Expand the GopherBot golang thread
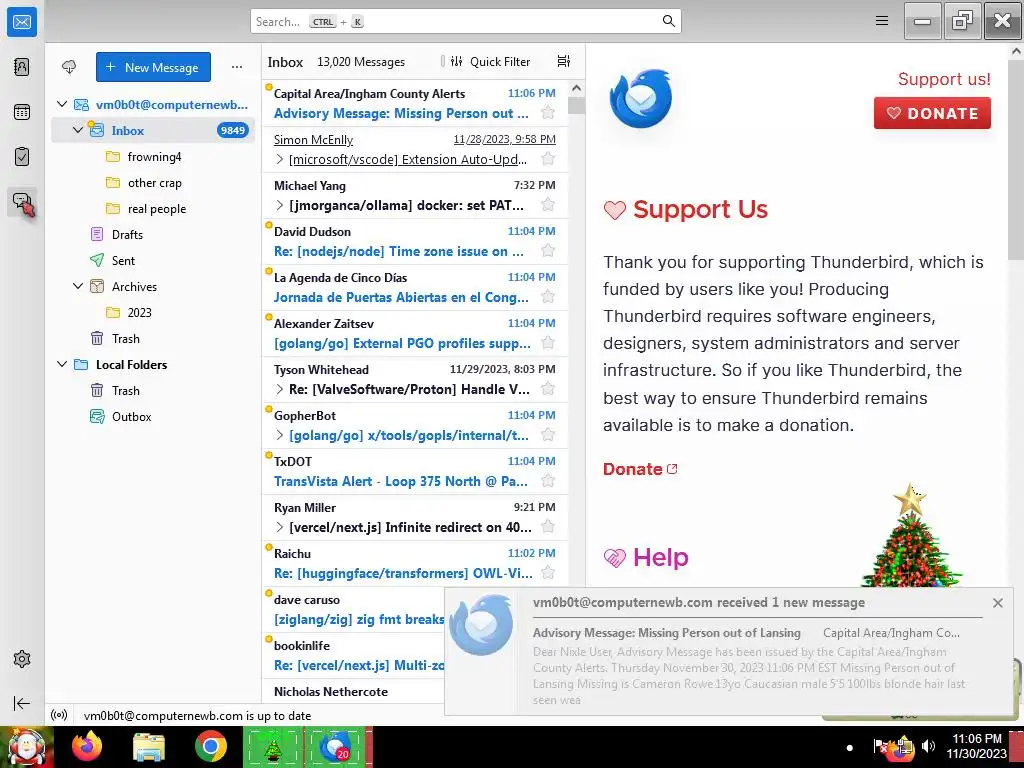Screen dimensions: 1024x768 tap(280, 435)
